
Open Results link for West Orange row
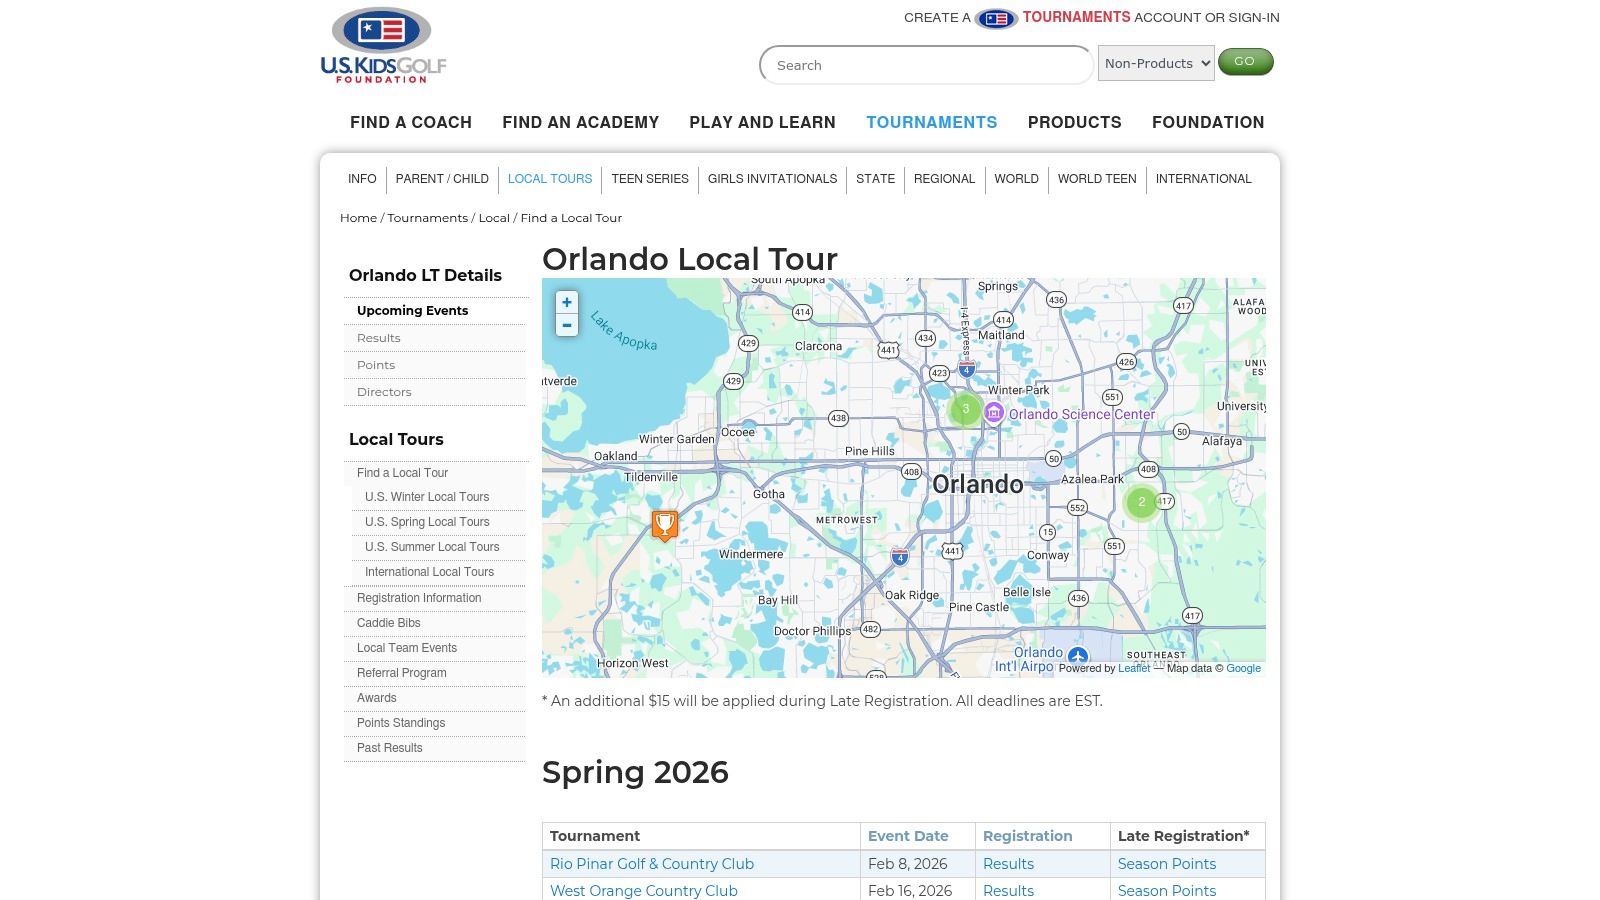coord(1008,891)
